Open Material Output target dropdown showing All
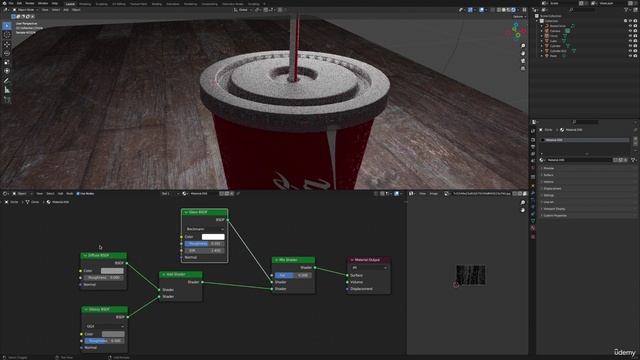 coord(369,268)
